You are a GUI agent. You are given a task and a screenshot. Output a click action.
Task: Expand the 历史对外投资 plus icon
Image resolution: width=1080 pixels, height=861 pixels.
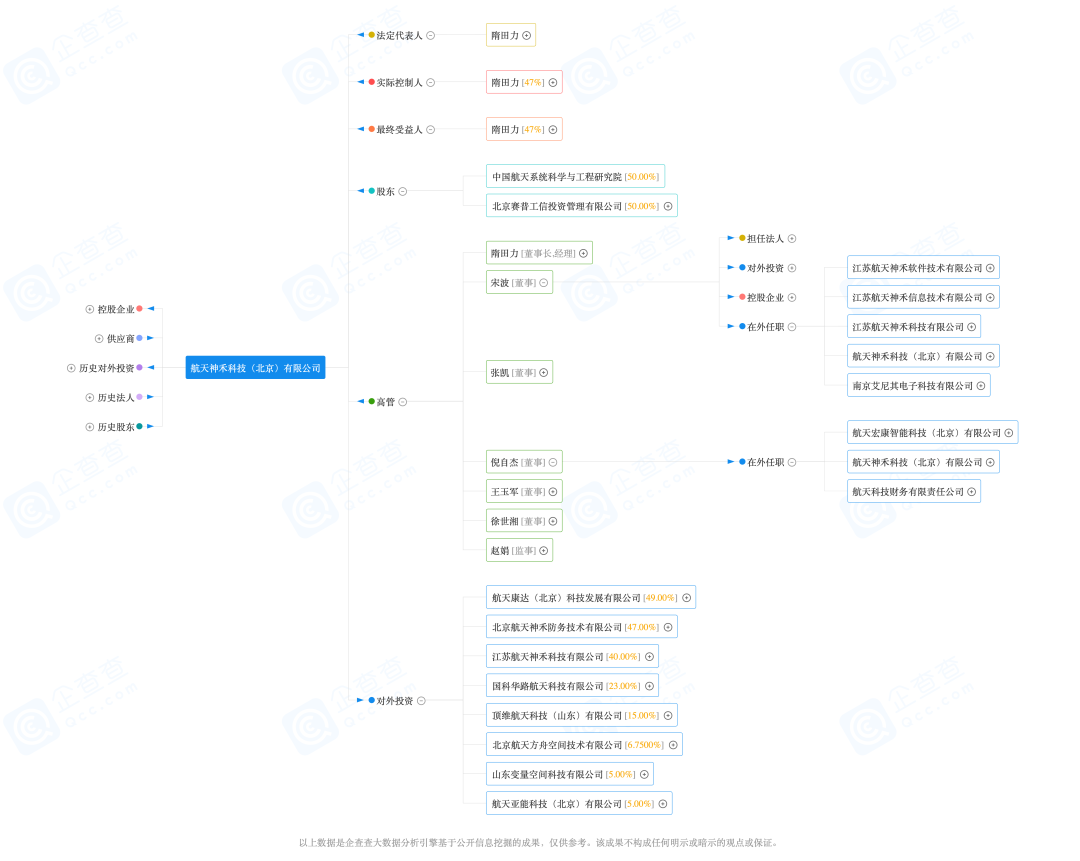pyautogui.click(x=71, y=368)
